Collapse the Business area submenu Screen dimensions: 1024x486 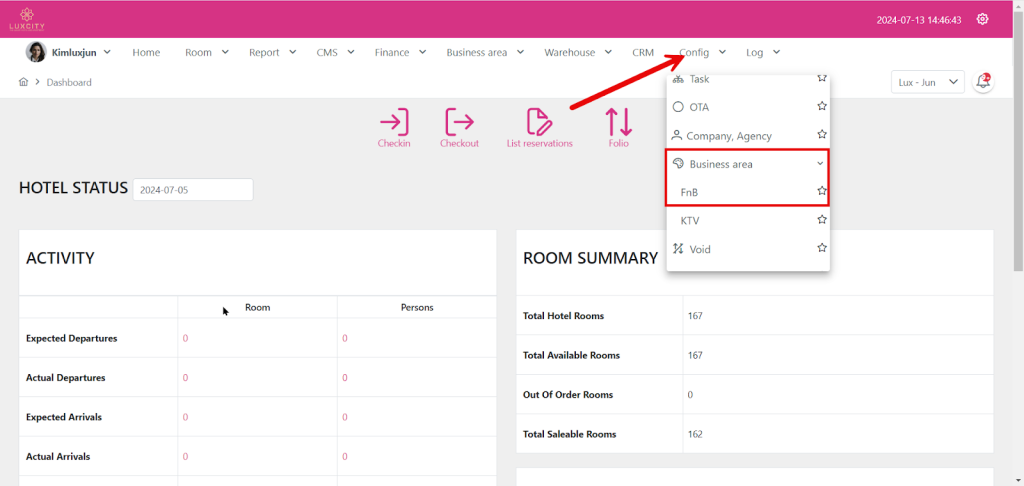click(x=820, y=164)
